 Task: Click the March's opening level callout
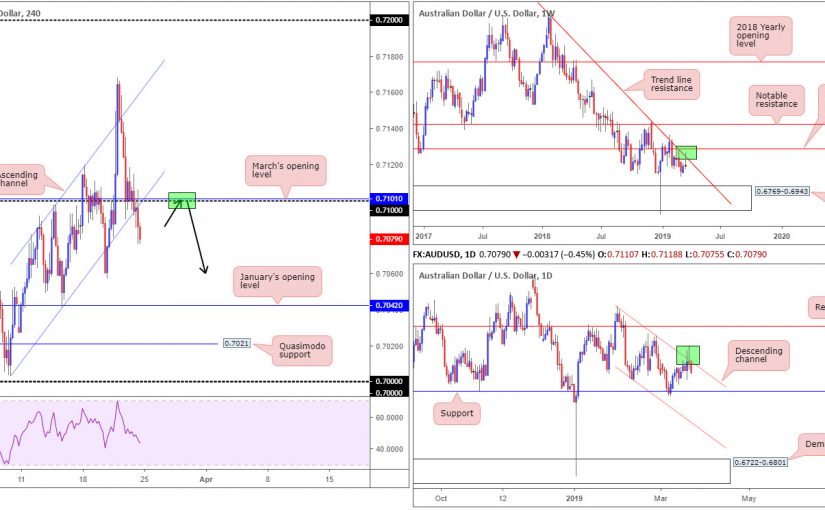[x=285, y=170]
